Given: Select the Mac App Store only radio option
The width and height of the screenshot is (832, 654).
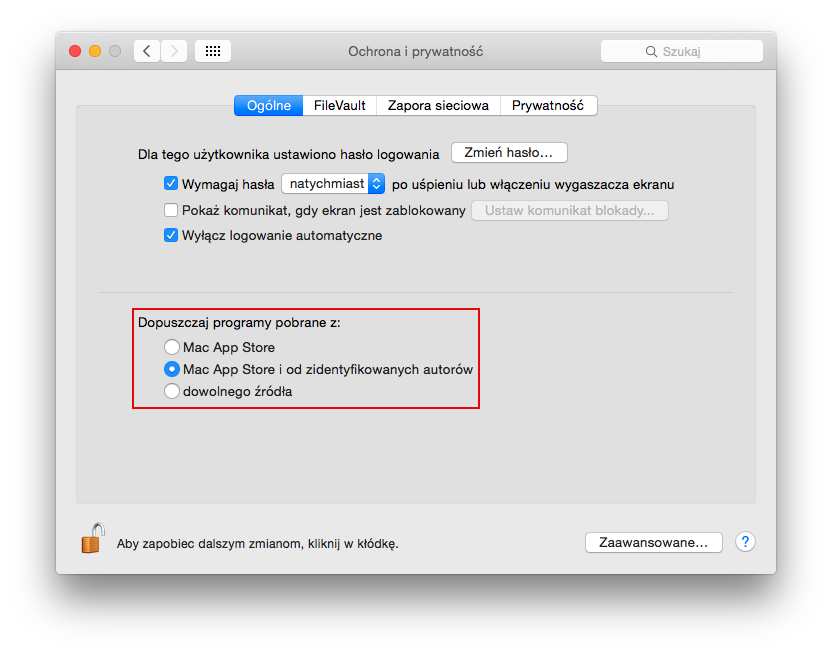Looking at the screenshot, I should (x=171, y=347).
